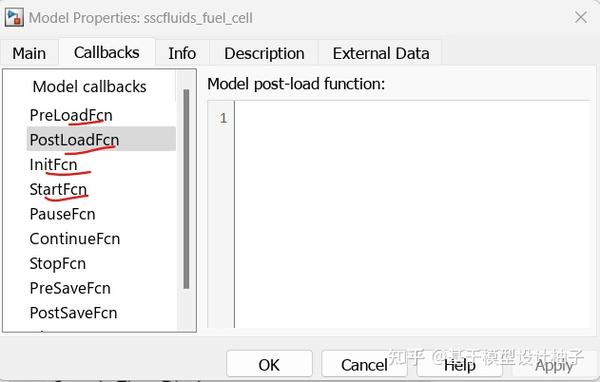This screenshot has height=382, width=600.
Task: Pick StartFcn from the model callbacks
Action: pos(58,189)
